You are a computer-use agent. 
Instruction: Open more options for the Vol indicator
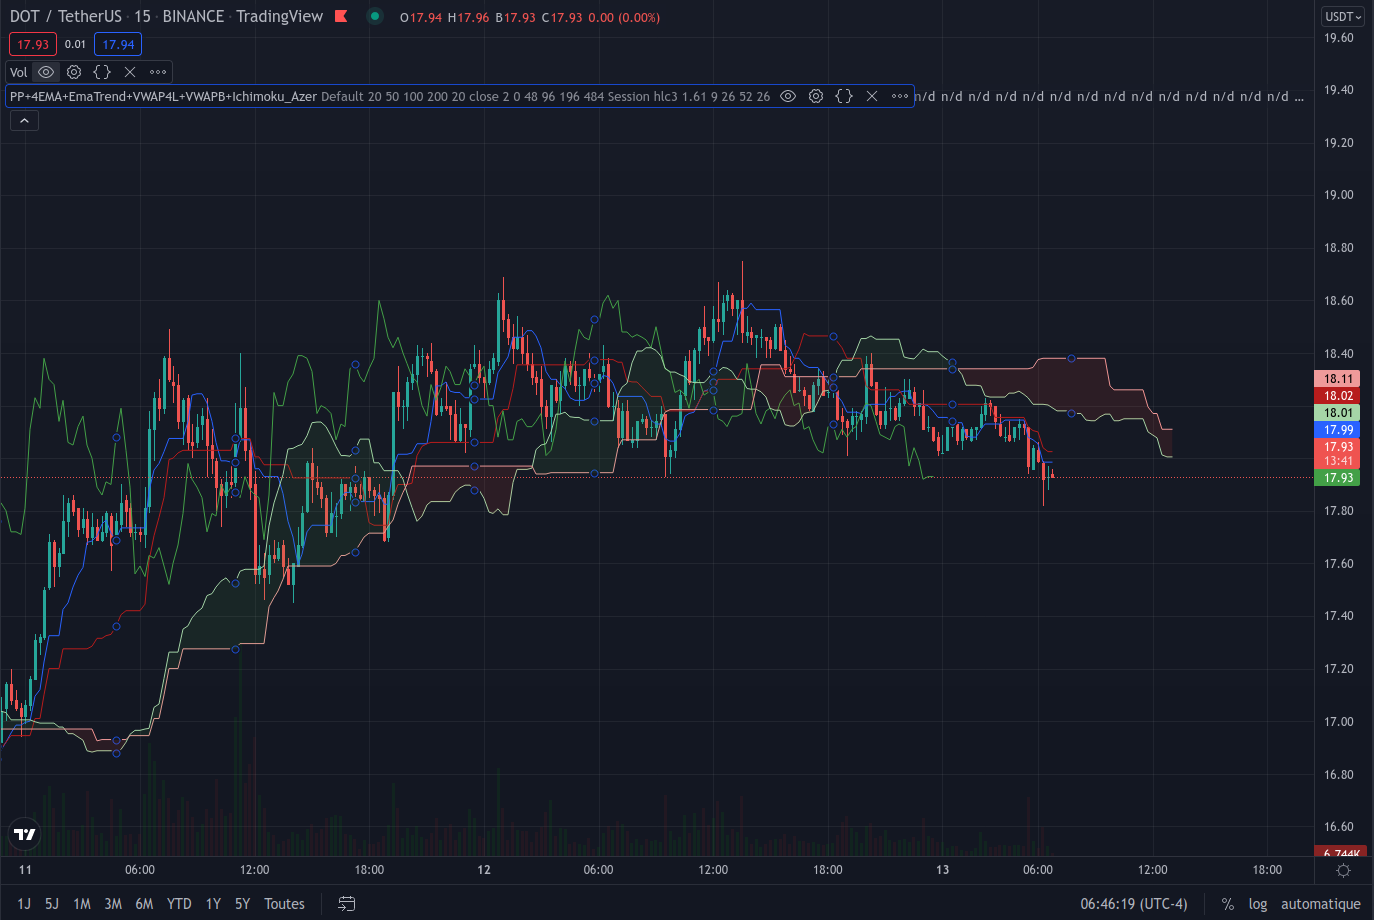[x=156, y=72]
